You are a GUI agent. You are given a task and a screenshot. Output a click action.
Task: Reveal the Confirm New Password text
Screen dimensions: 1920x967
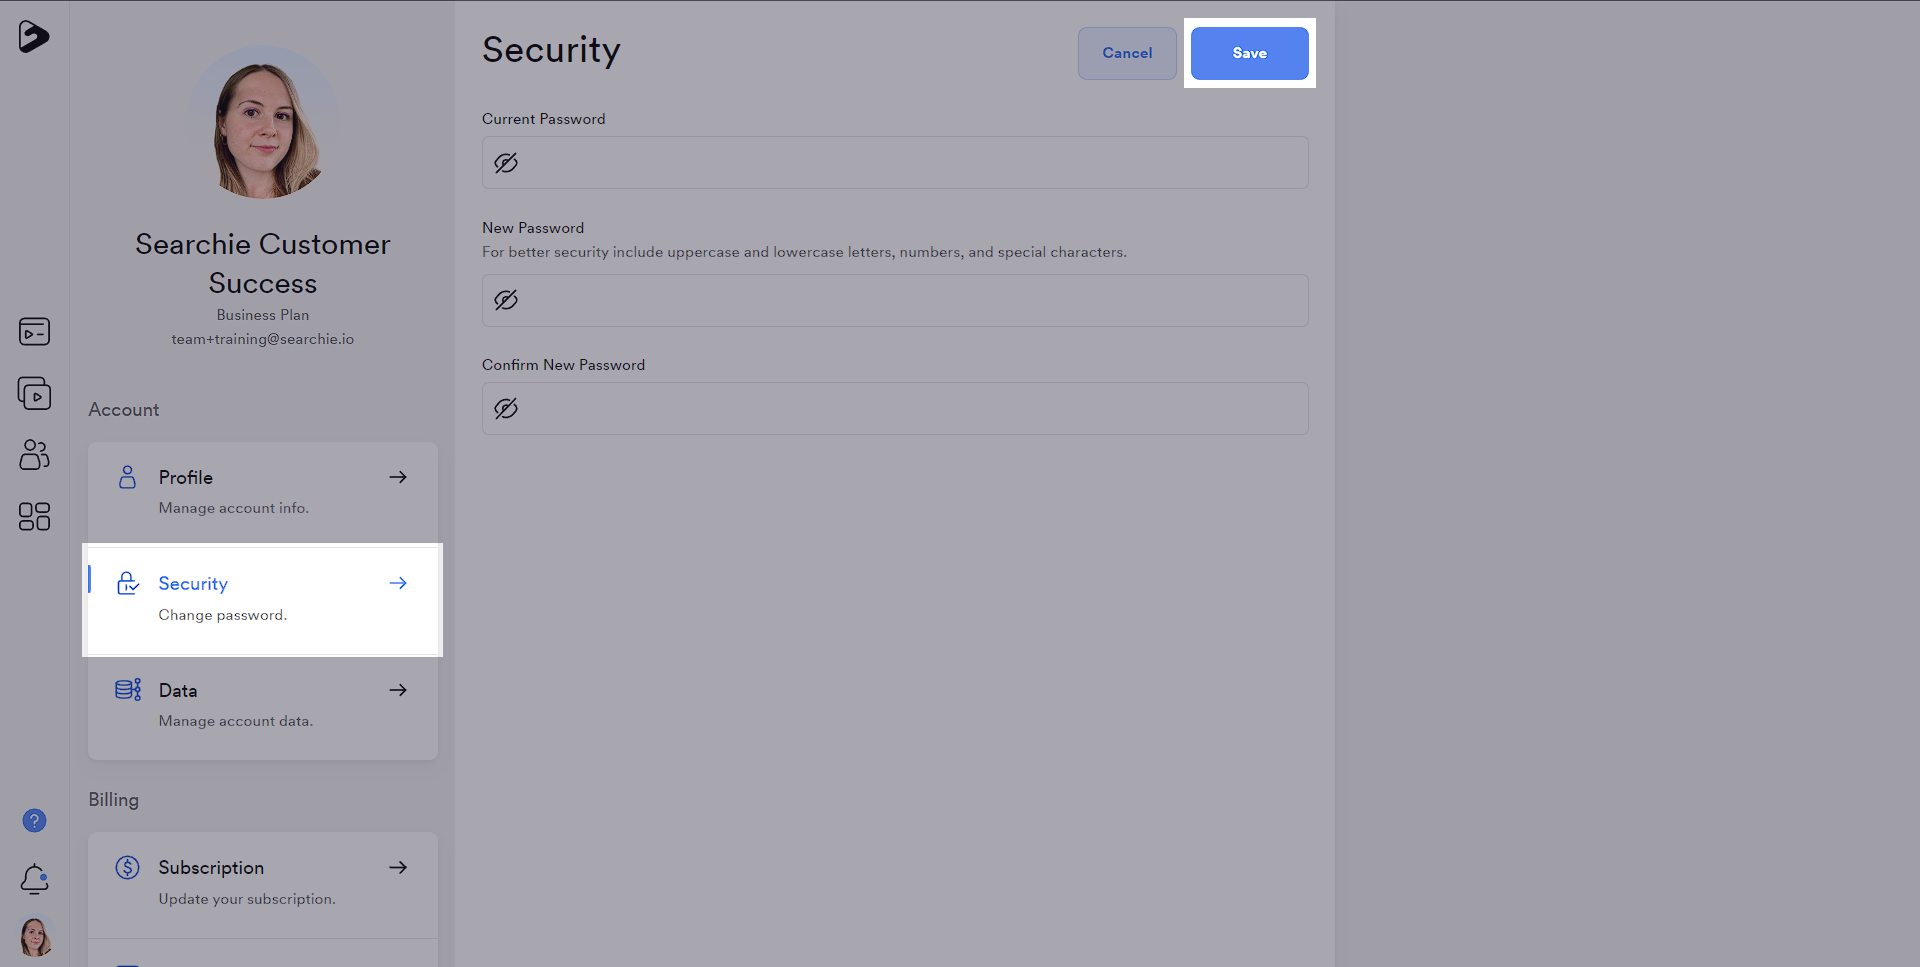(x=506, y=408)
